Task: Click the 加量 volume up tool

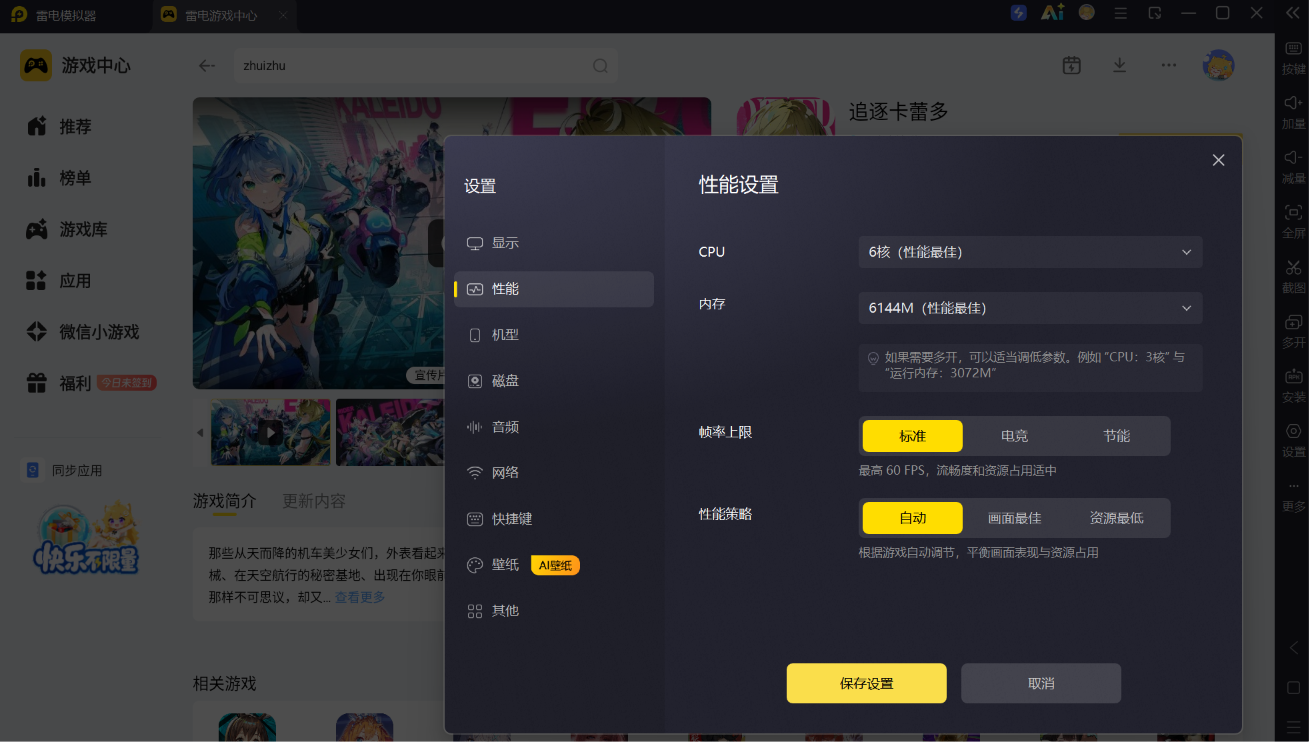Action: click(1293, 112)
